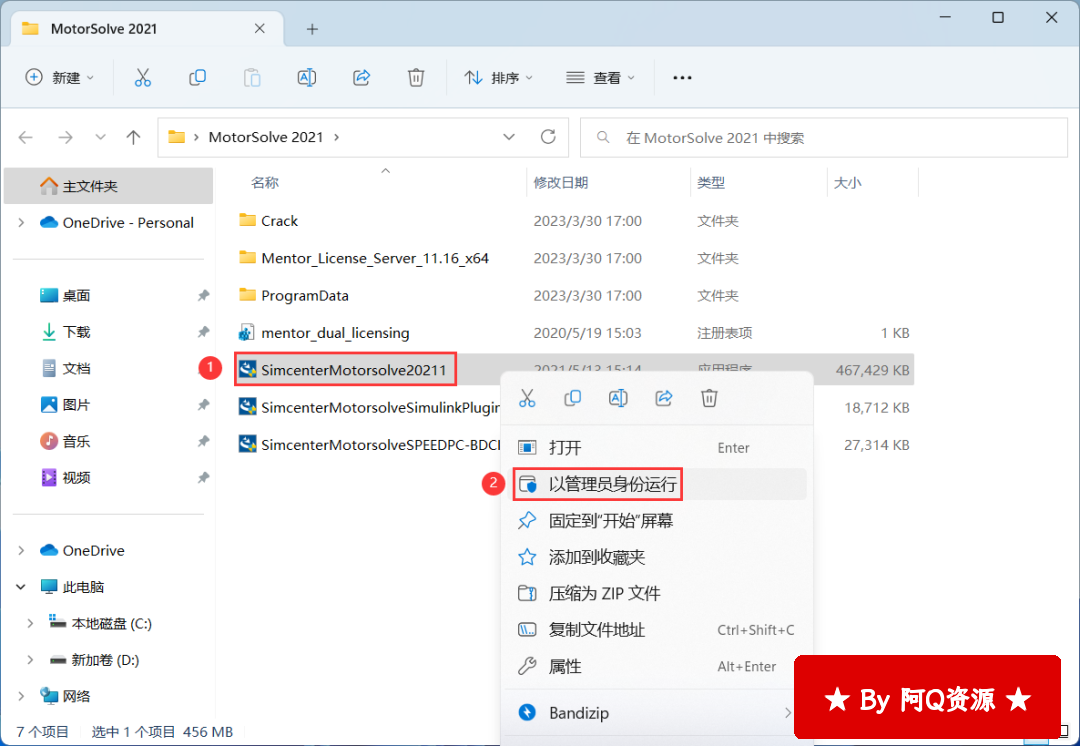
Task: Expand the 本地磁盘 (C:) drive node
Action: tap(30, 623)
